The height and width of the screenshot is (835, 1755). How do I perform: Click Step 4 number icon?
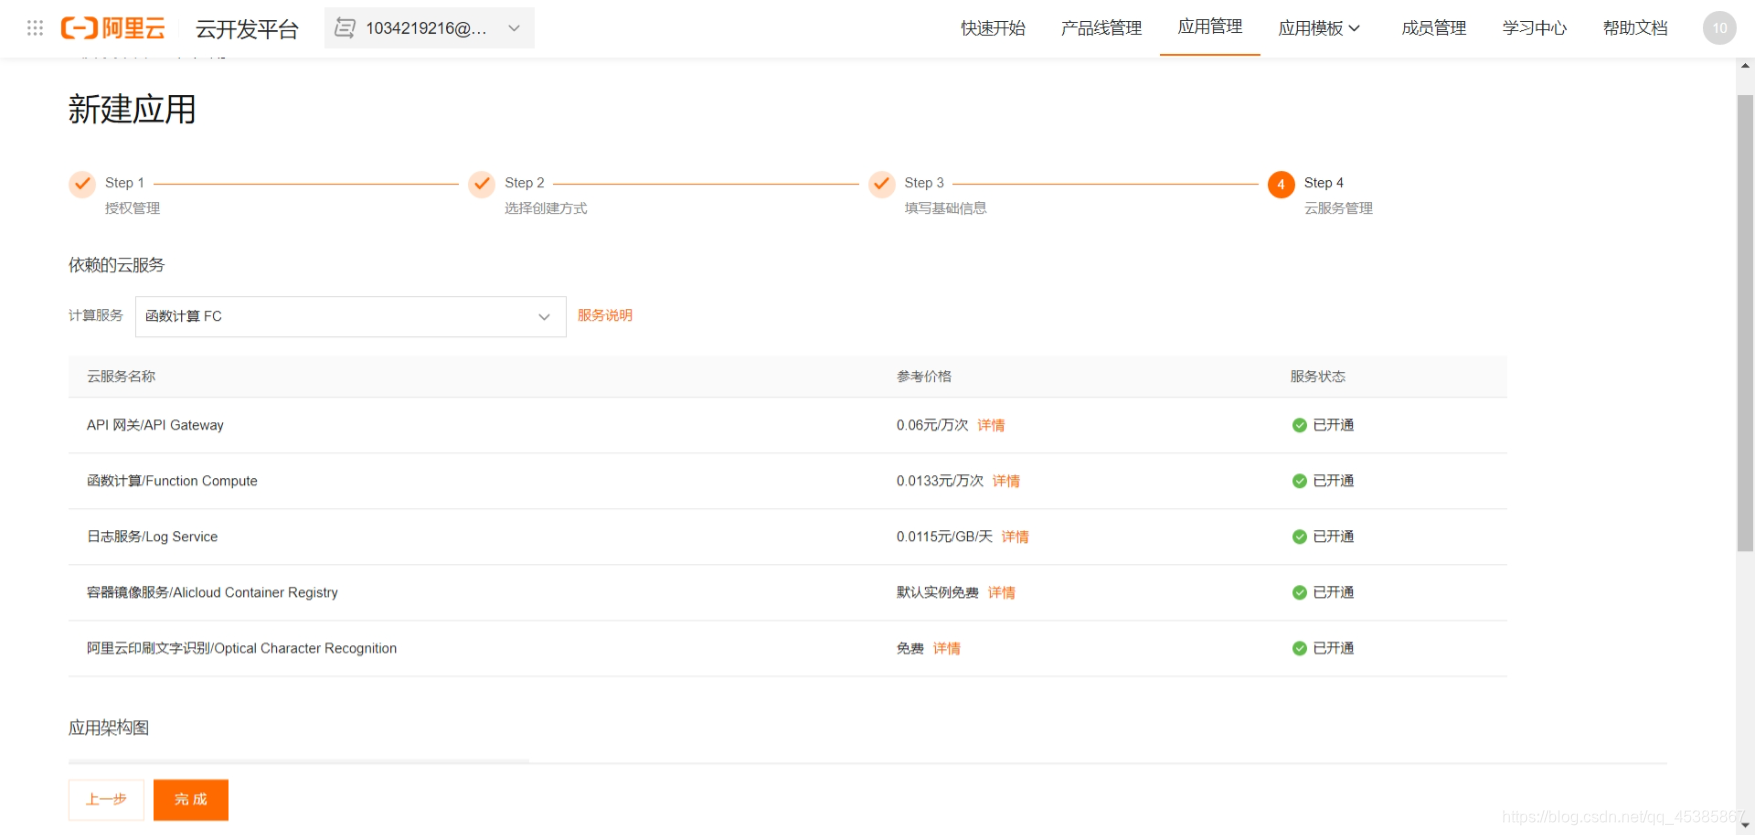tap(1281, 184)
